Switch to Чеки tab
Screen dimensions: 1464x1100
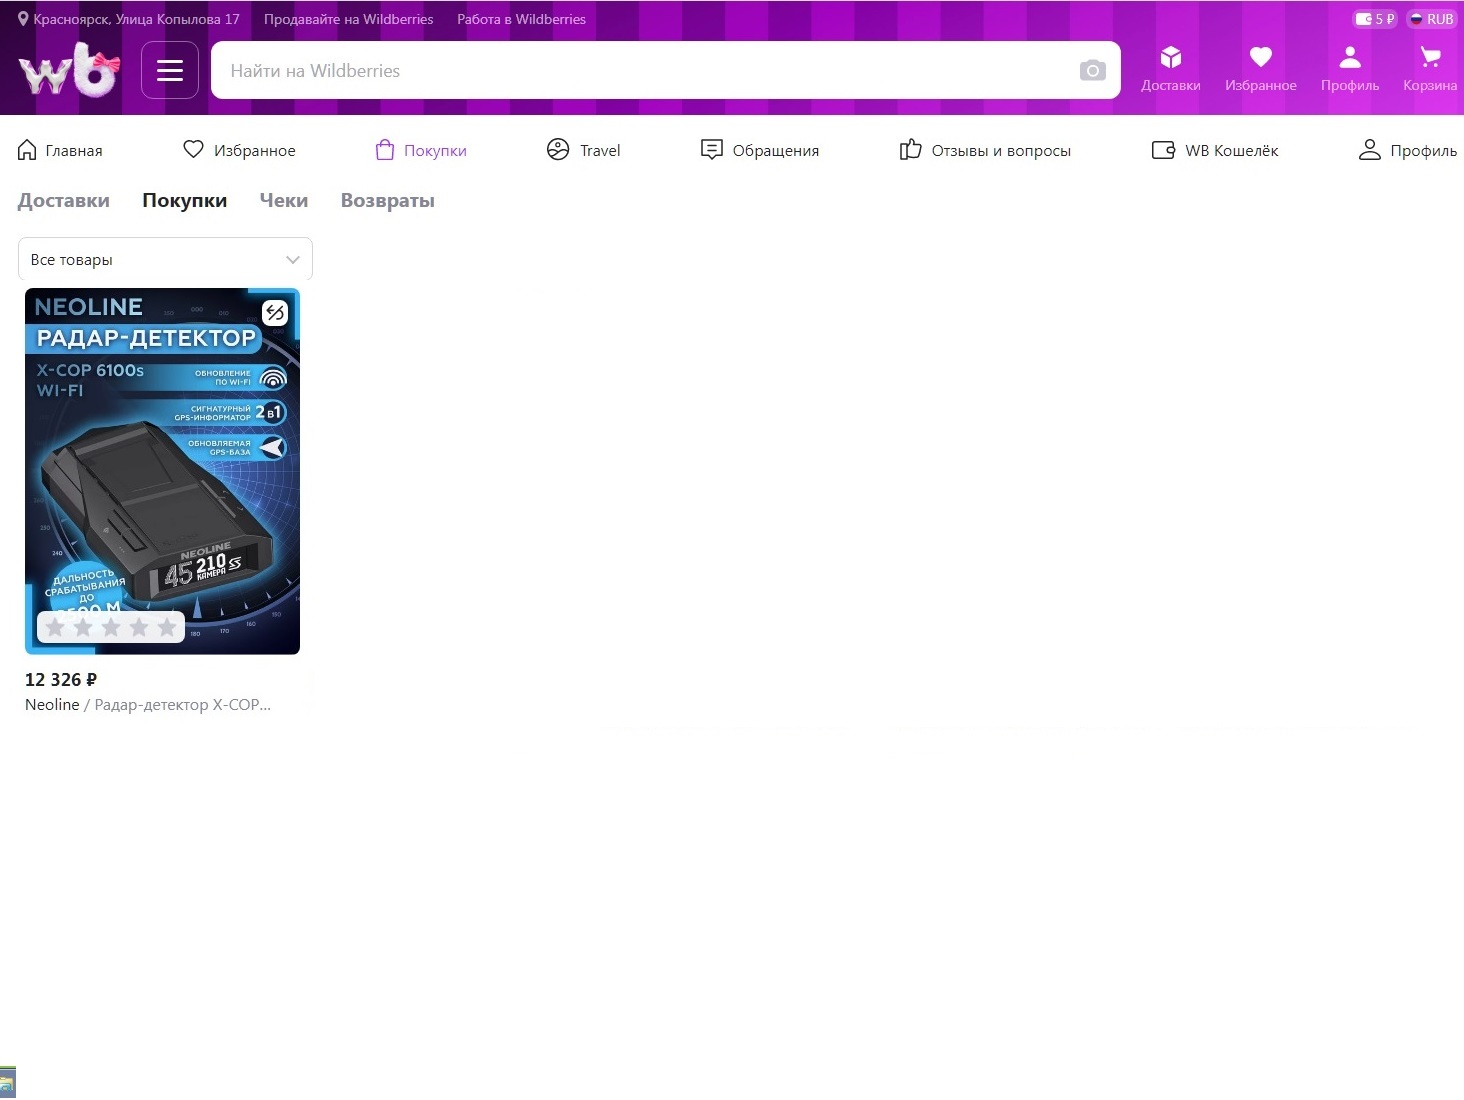(x=284, y=200)
